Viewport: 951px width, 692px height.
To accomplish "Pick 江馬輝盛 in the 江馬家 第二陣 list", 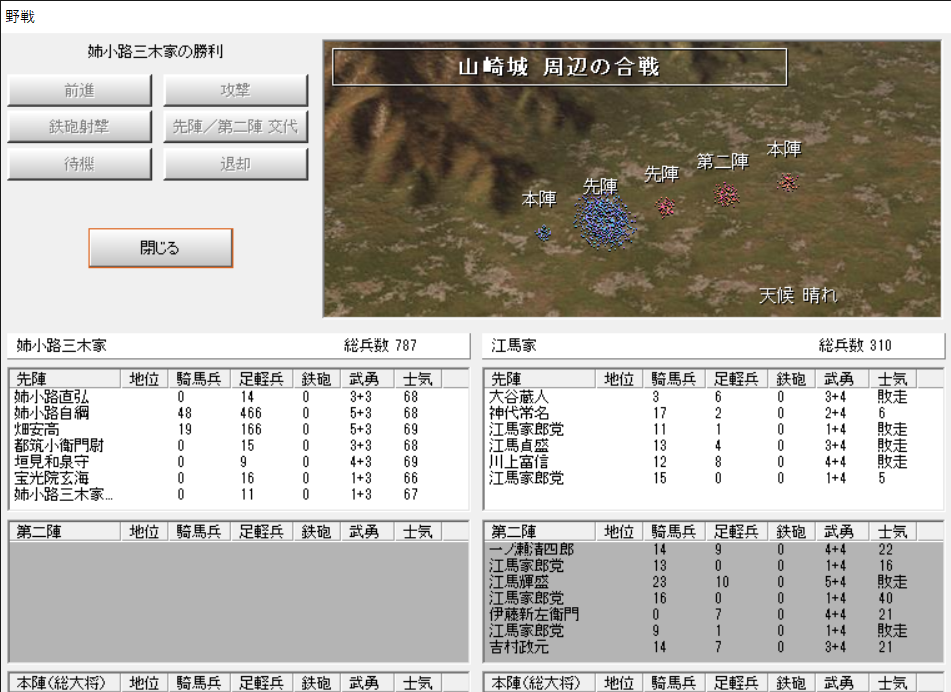I will point(520,582).
